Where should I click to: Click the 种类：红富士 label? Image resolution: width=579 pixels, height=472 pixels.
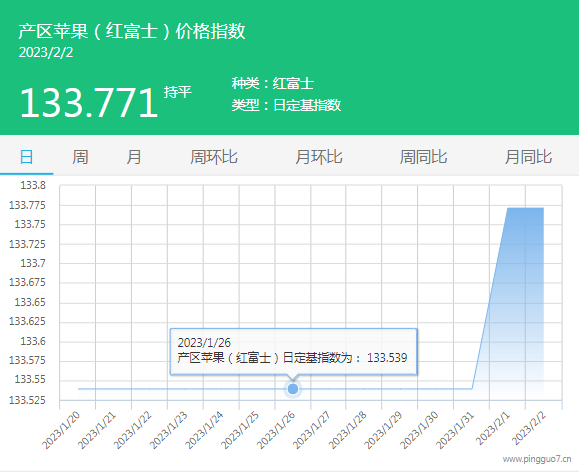coord(273,83)
